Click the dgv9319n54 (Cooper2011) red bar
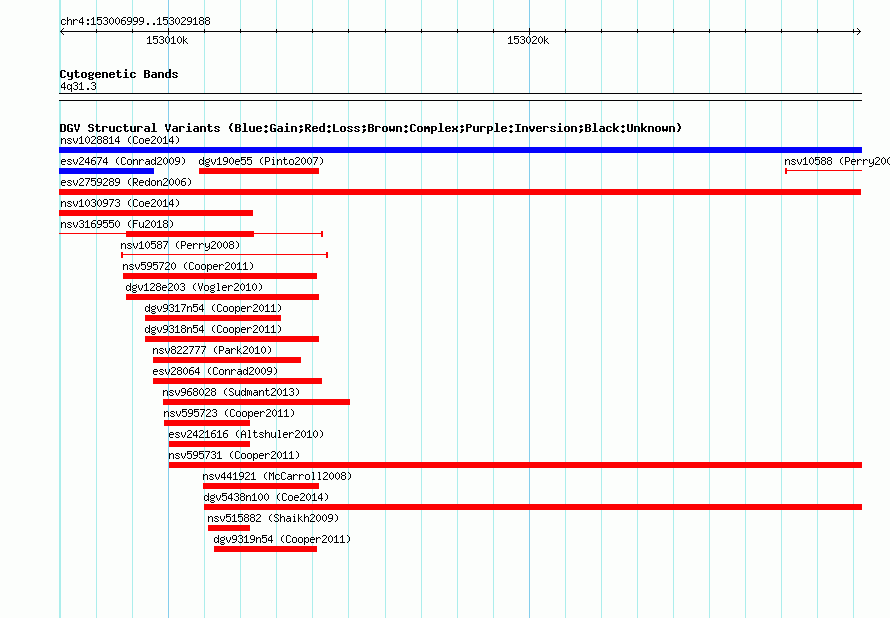 266,549
